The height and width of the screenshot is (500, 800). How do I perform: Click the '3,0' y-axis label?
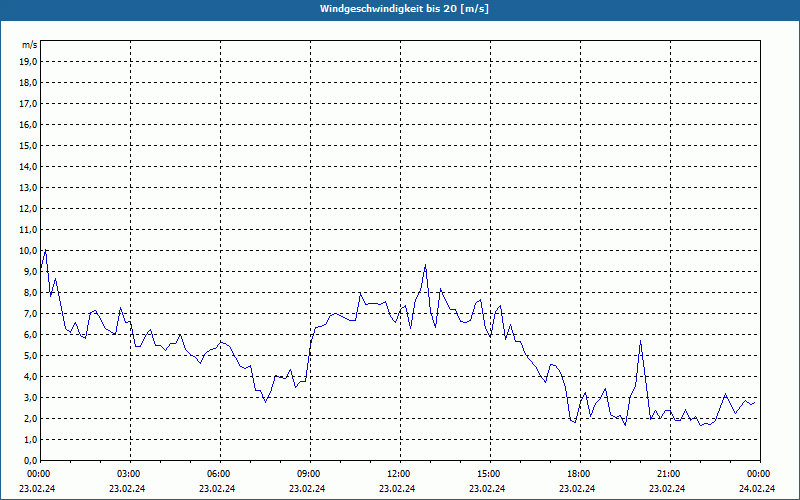[x=30, y=397]
